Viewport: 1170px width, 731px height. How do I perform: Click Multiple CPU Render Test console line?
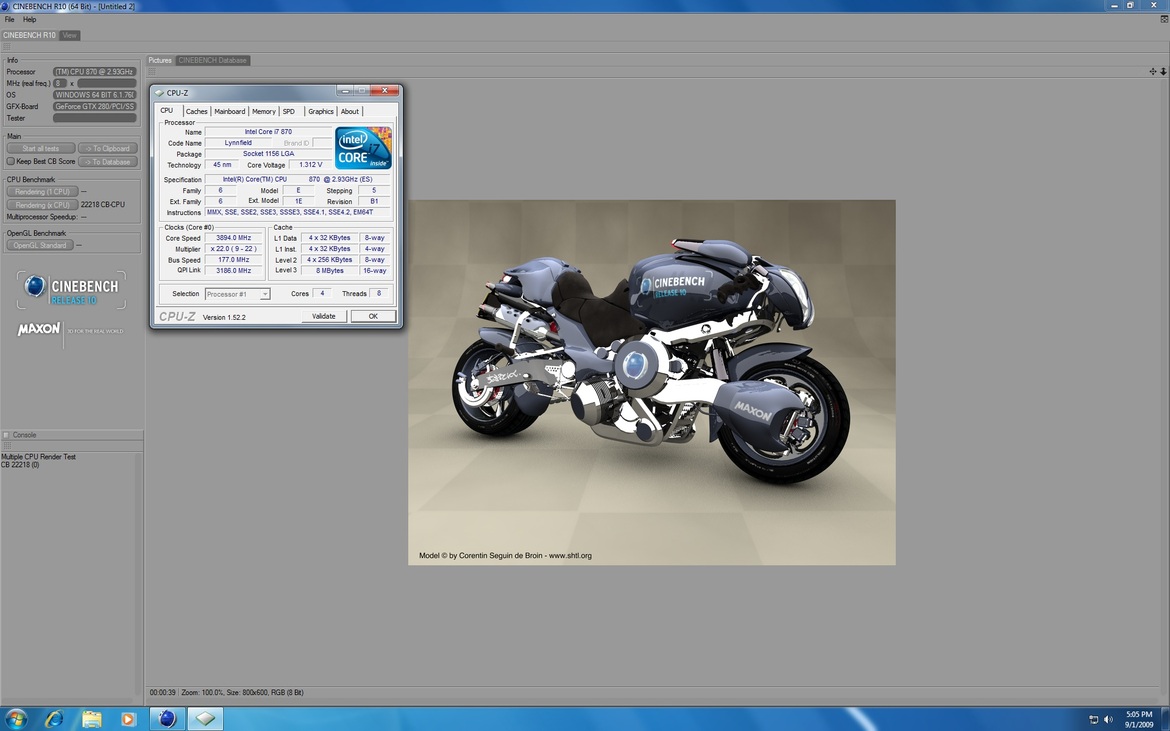click(x=39, y=457)
